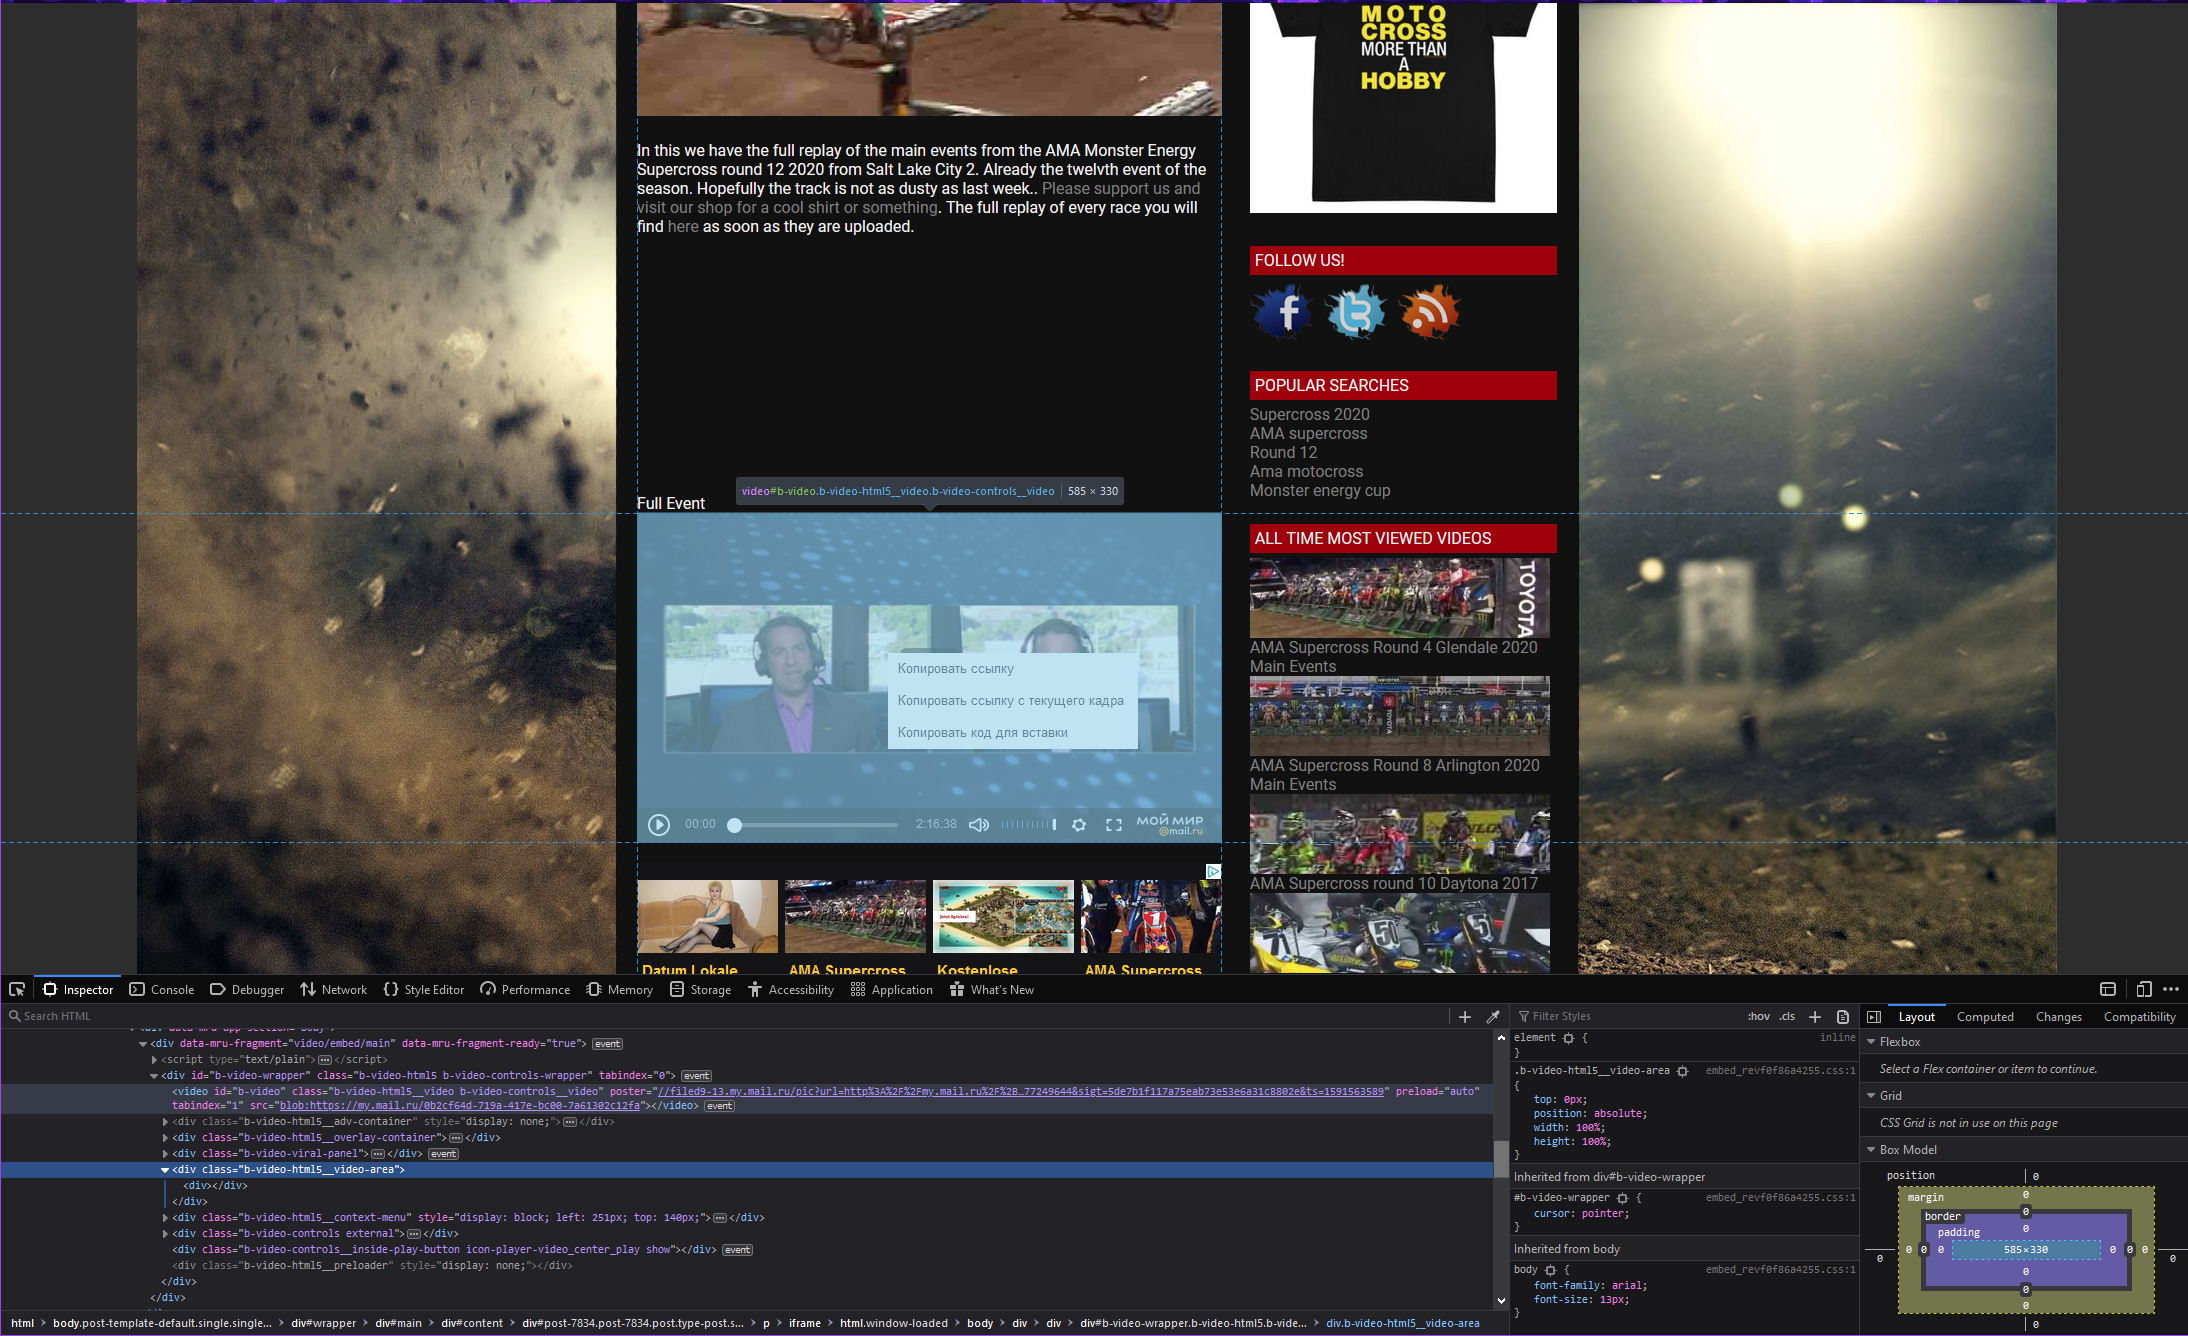Toggle the :hov pseudo-class panel
This screenshot has width=2188, height=1336.
click(x=1758, y=1016)
